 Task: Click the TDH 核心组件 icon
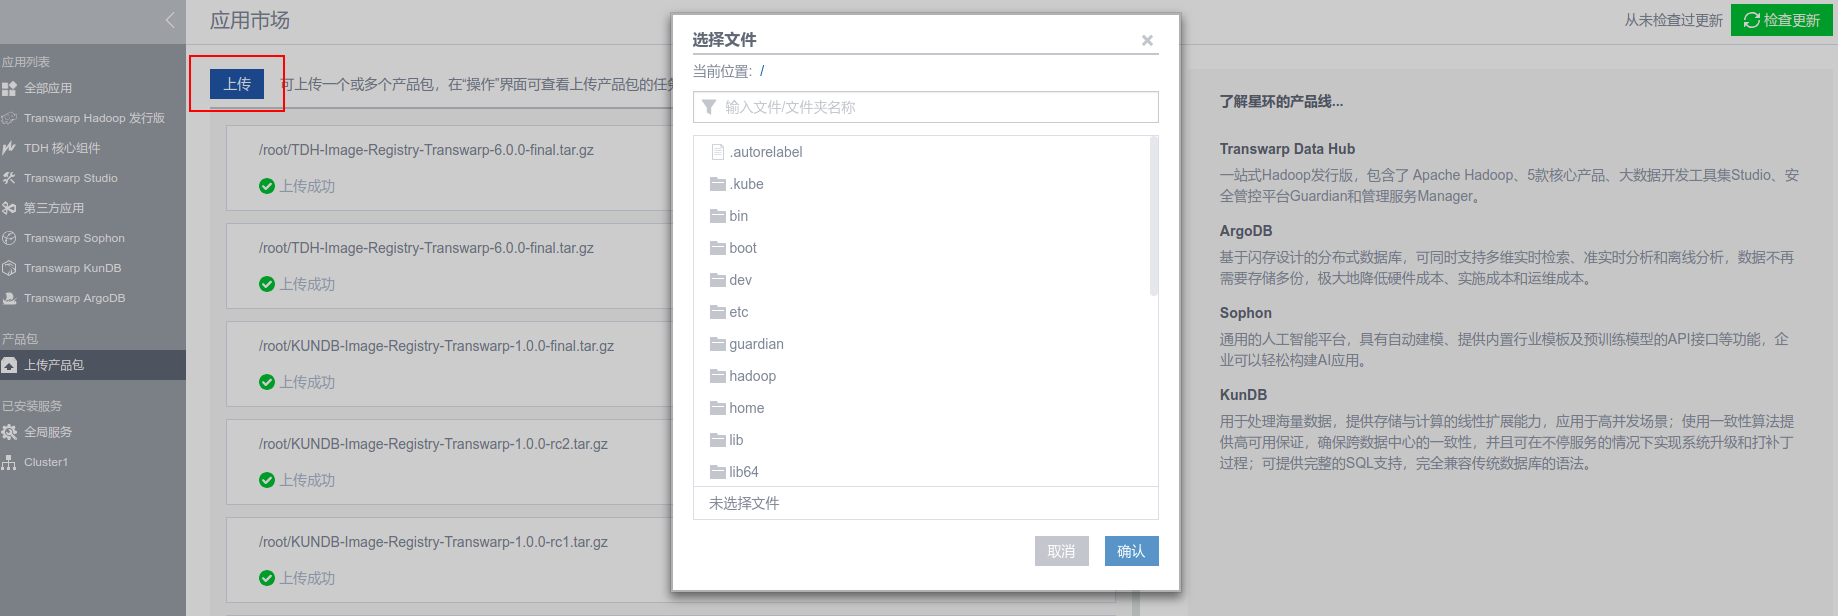tap(9, 148)
